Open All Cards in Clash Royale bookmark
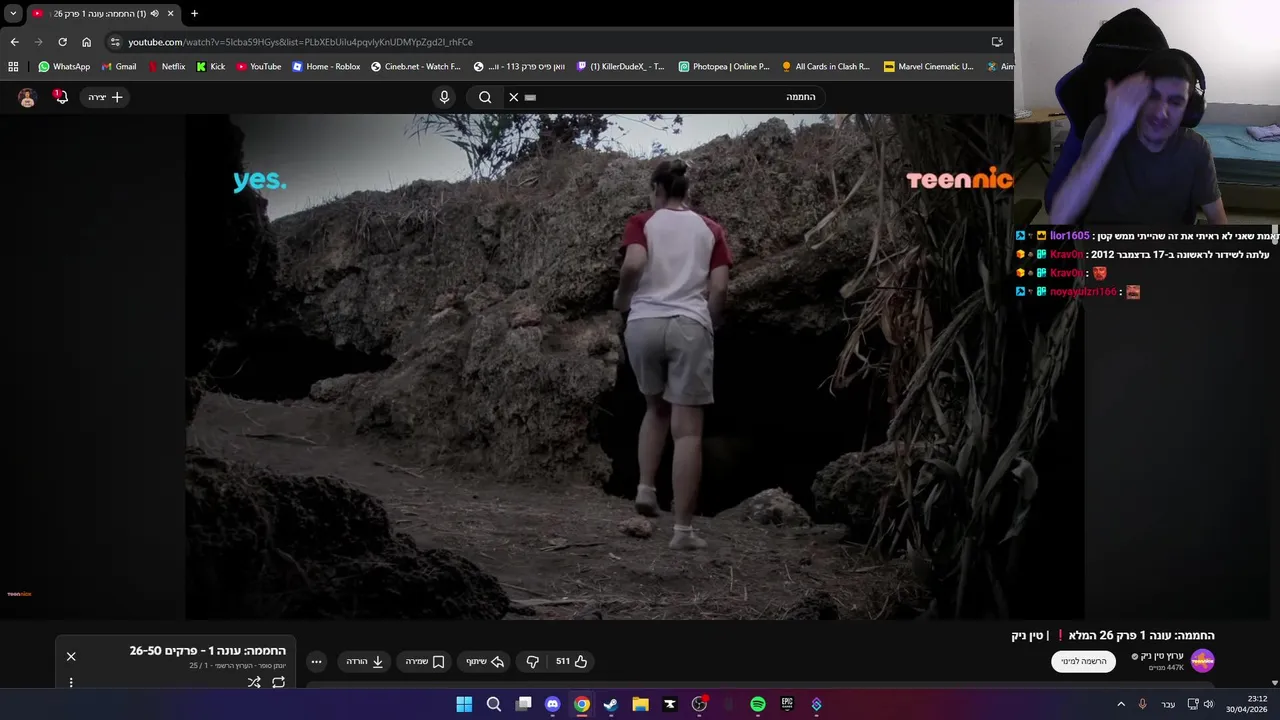 [x=826, y=67]
